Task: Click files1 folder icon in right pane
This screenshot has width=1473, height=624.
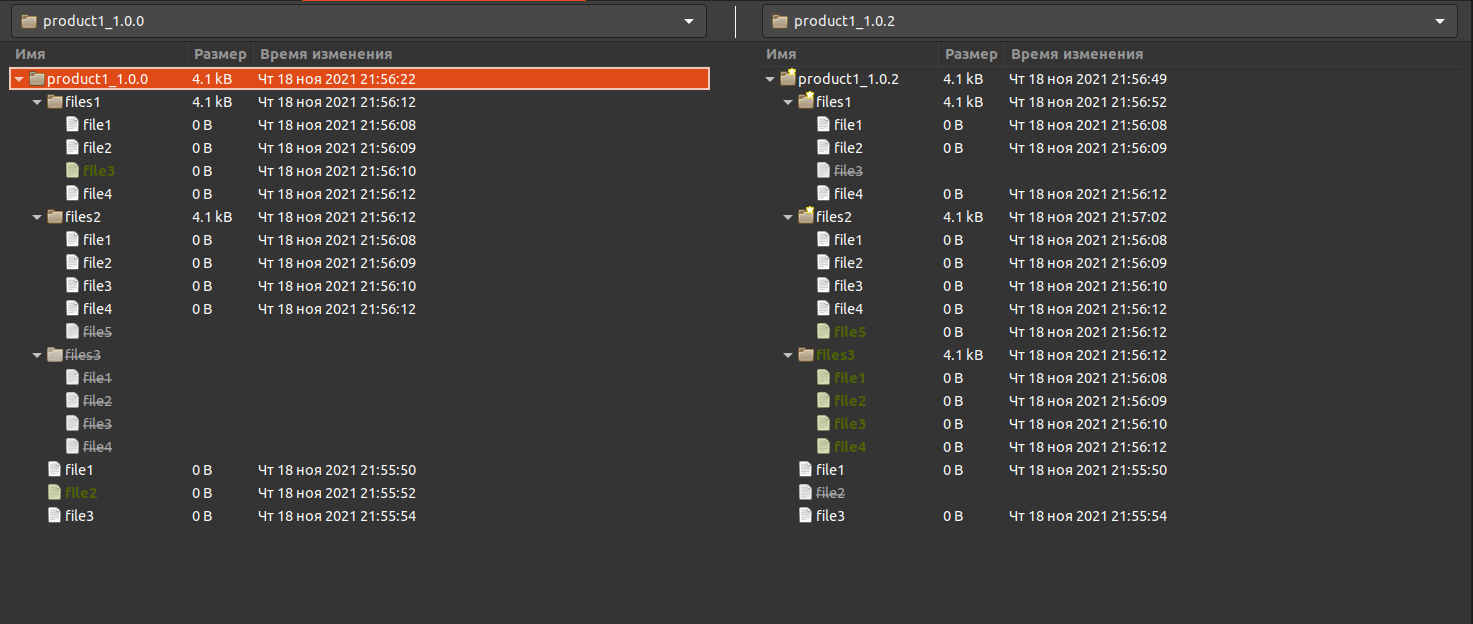Action: tap(806, 101)
